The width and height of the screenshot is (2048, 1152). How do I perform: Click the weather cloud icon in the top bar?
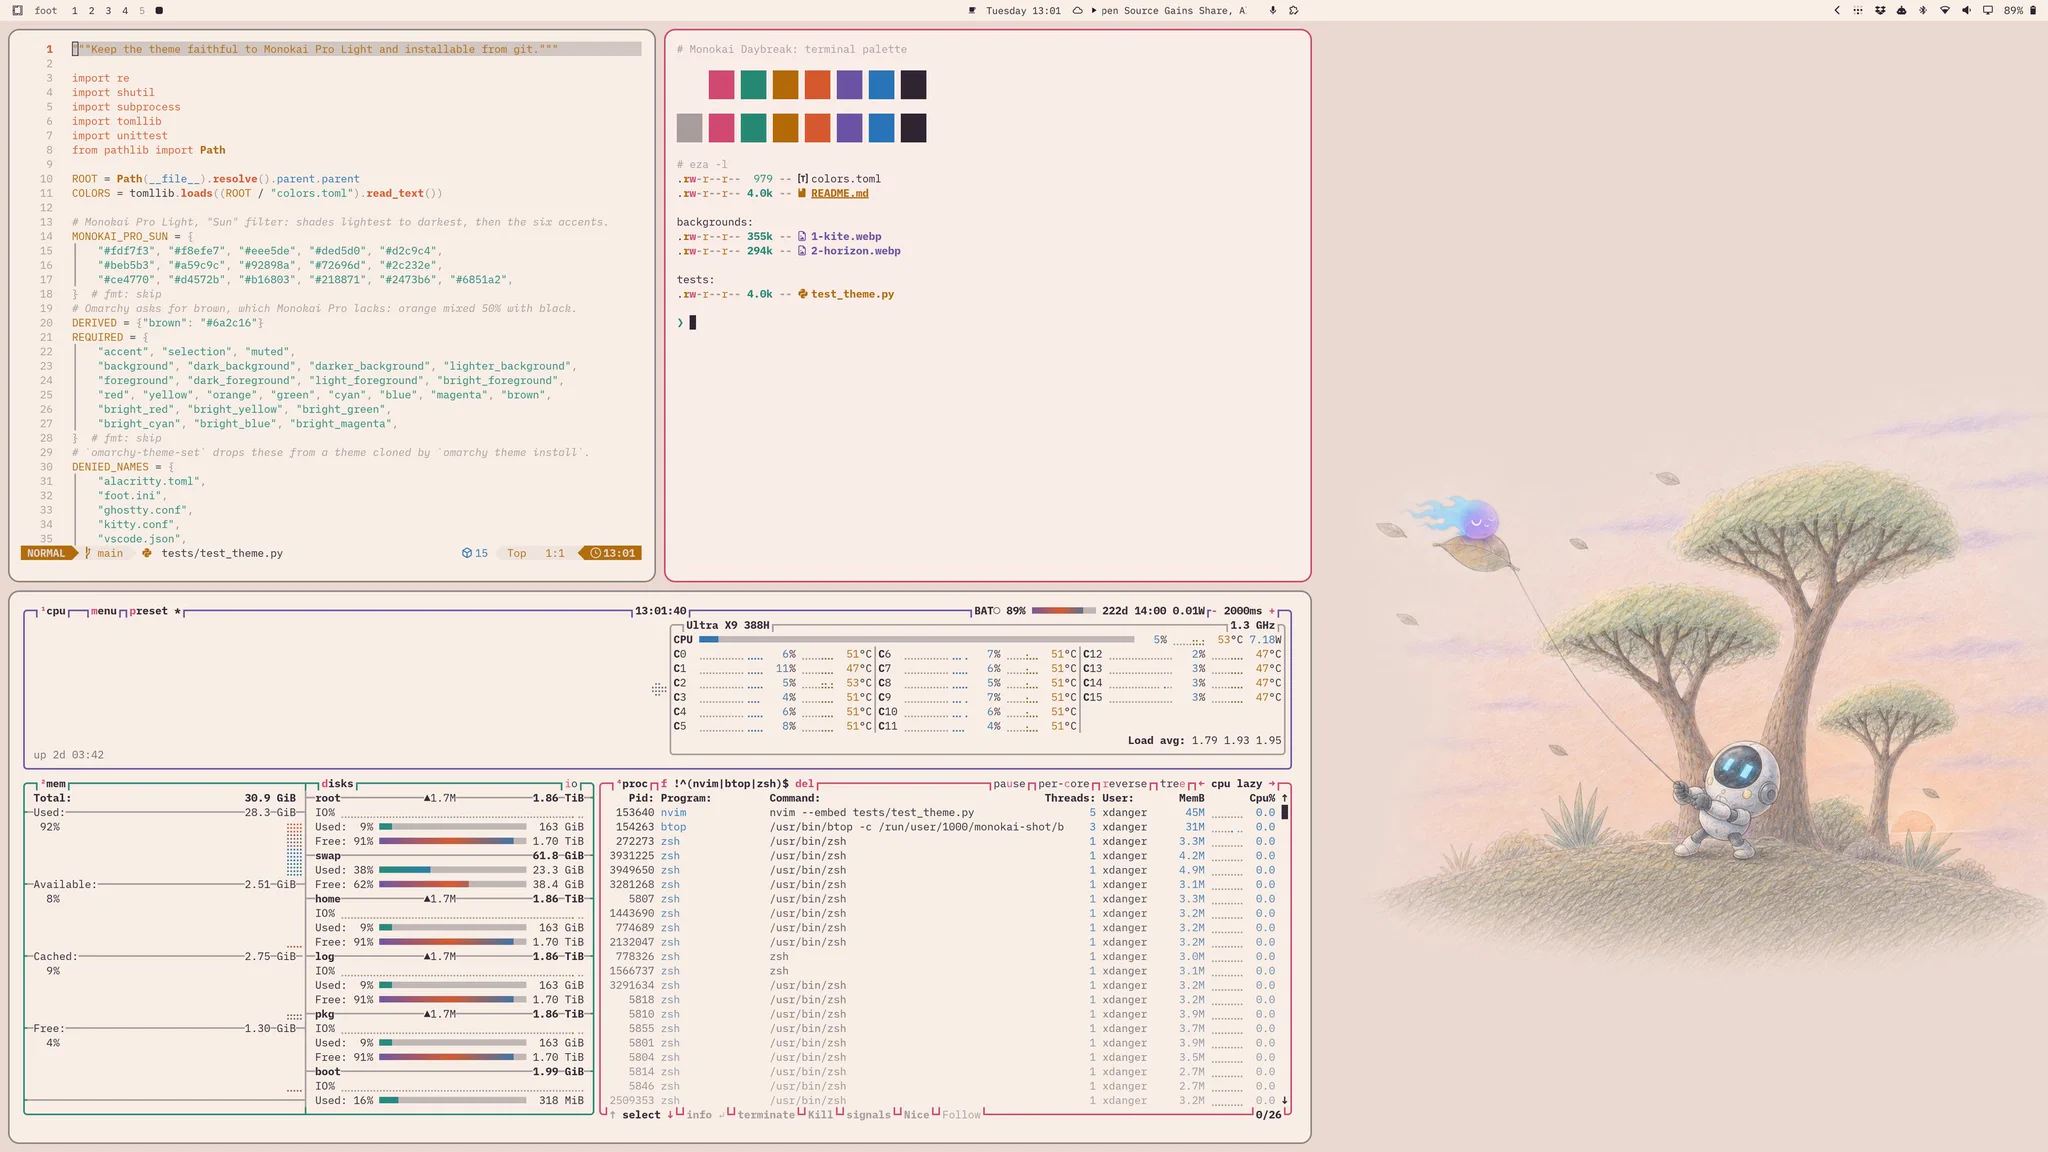(x=1077, y=10)
